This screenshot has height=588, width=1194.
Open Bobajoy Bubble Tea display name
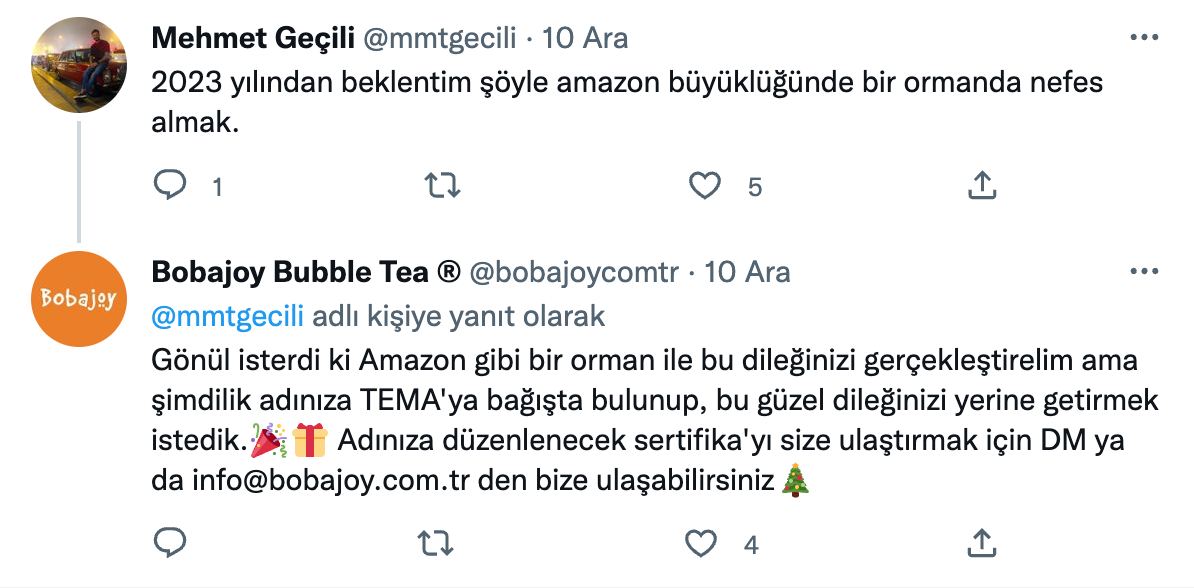pyautogui.click(x=305, y=272)
